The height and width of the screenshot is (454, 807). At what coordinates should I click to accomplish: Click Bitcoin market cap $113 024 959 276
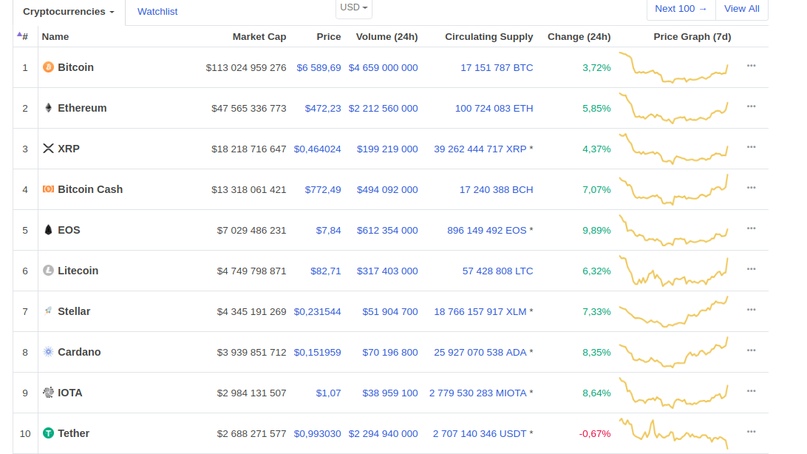246,67
